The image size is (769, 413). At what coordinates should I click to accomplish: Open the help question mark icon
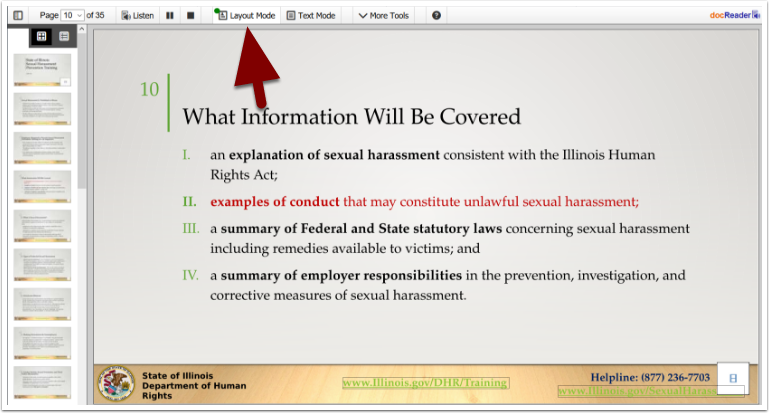coord(436,16)
